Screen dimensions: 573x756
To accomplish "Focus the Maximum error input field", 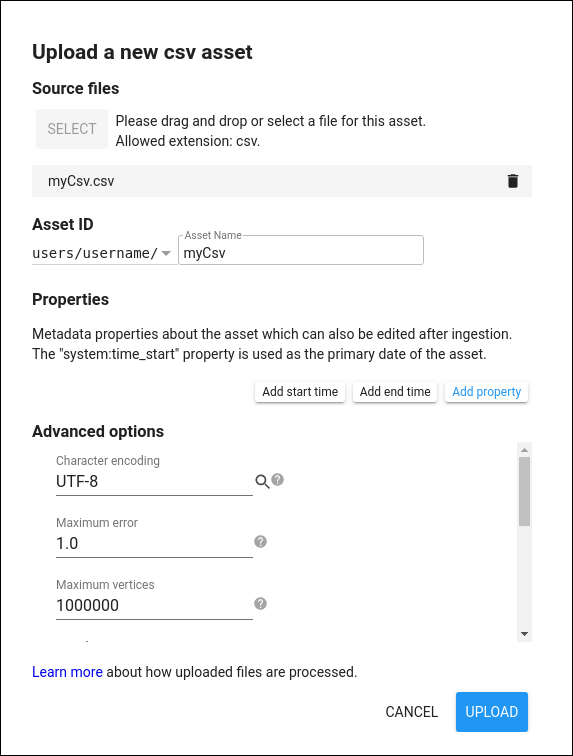I will click(x=154, y=544).
